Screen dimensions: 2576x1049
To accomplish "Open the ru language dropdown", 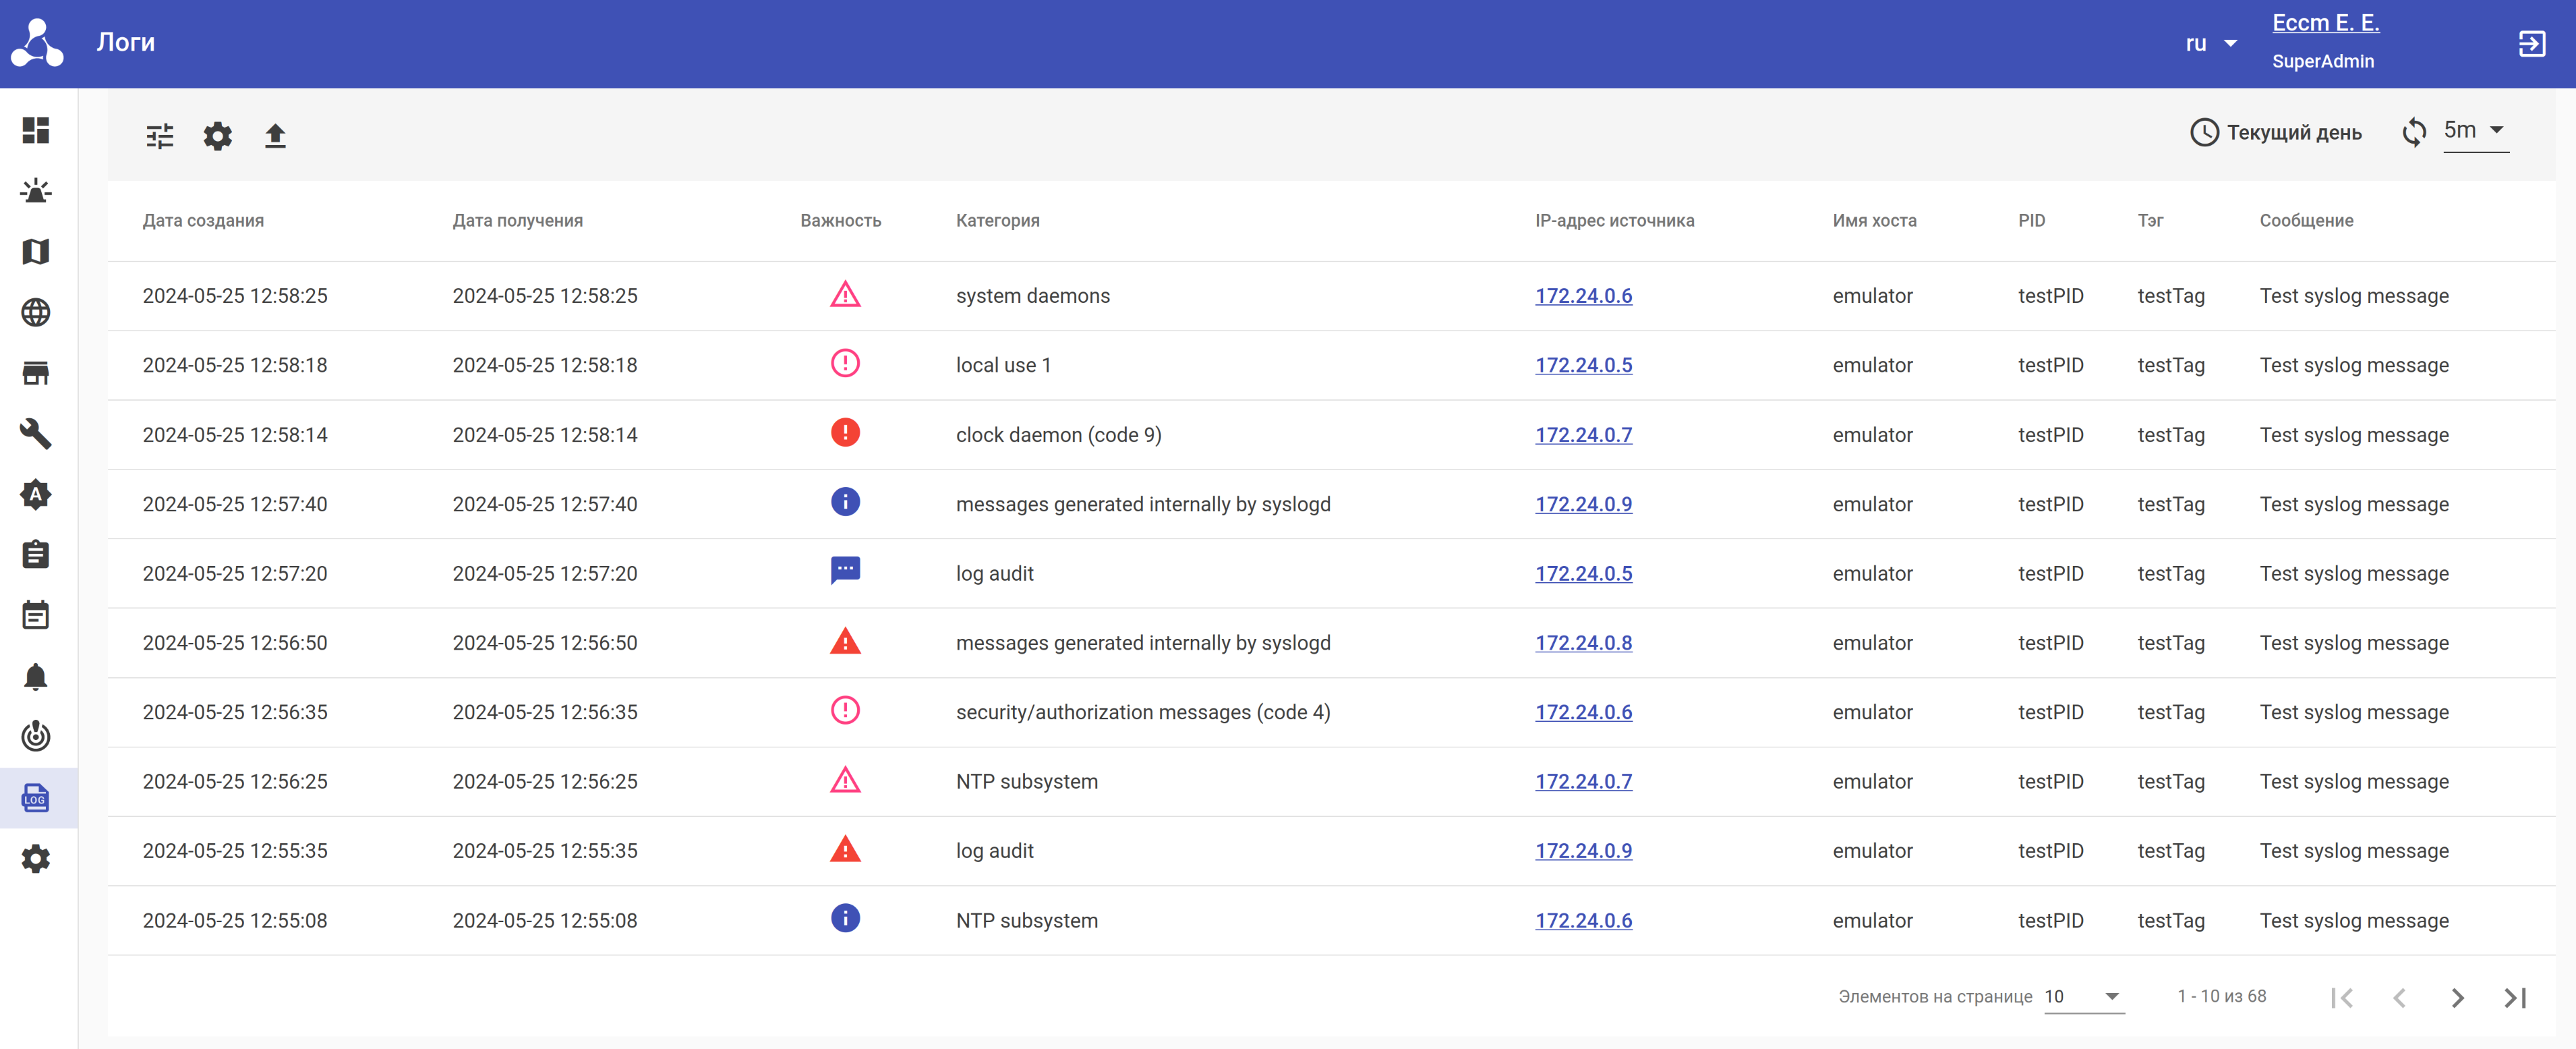I will point(2210,43).
